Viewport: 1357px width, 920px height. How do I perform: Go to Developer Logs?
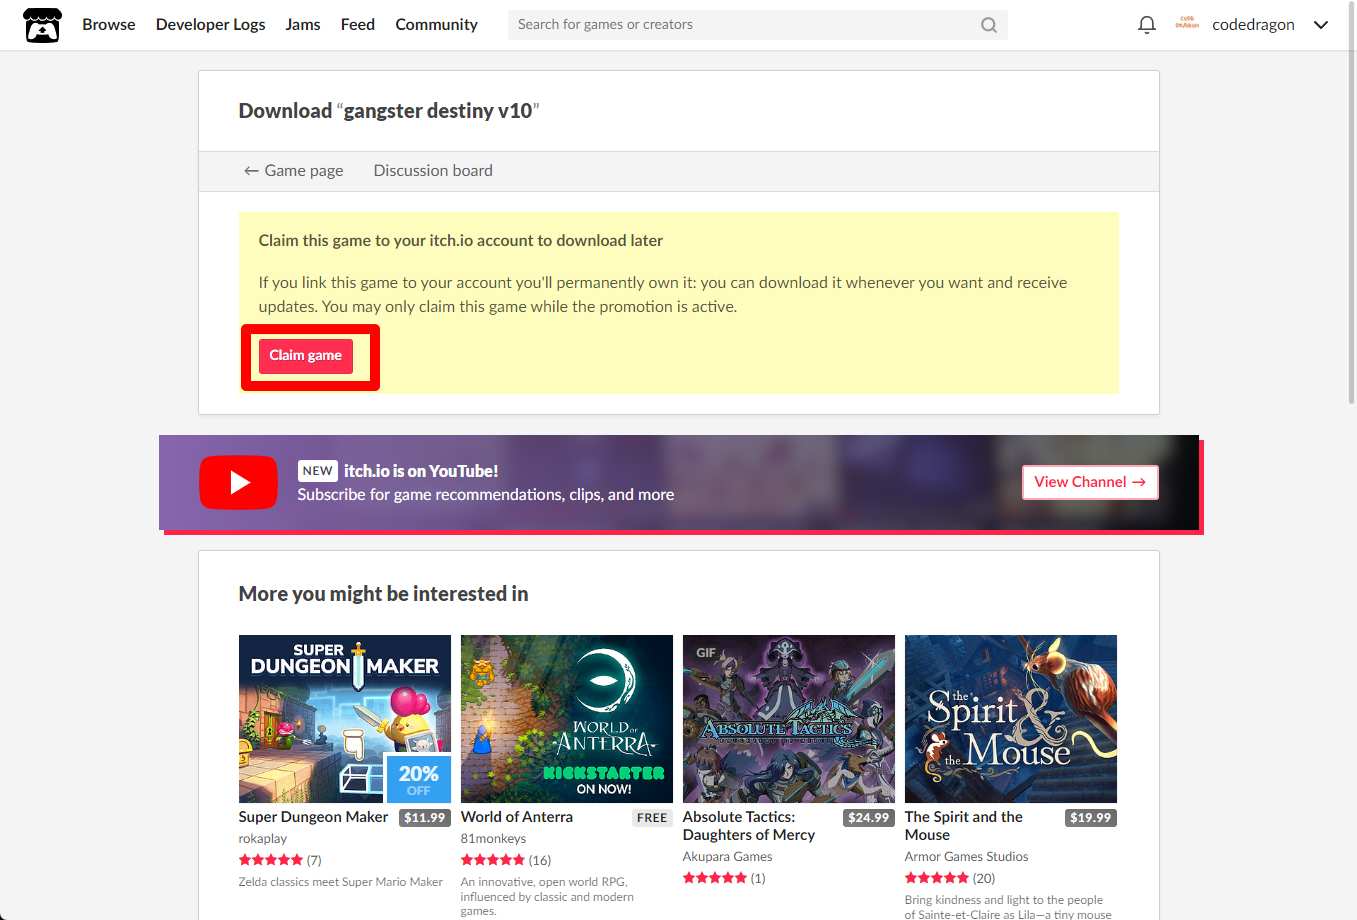[211, 25]
